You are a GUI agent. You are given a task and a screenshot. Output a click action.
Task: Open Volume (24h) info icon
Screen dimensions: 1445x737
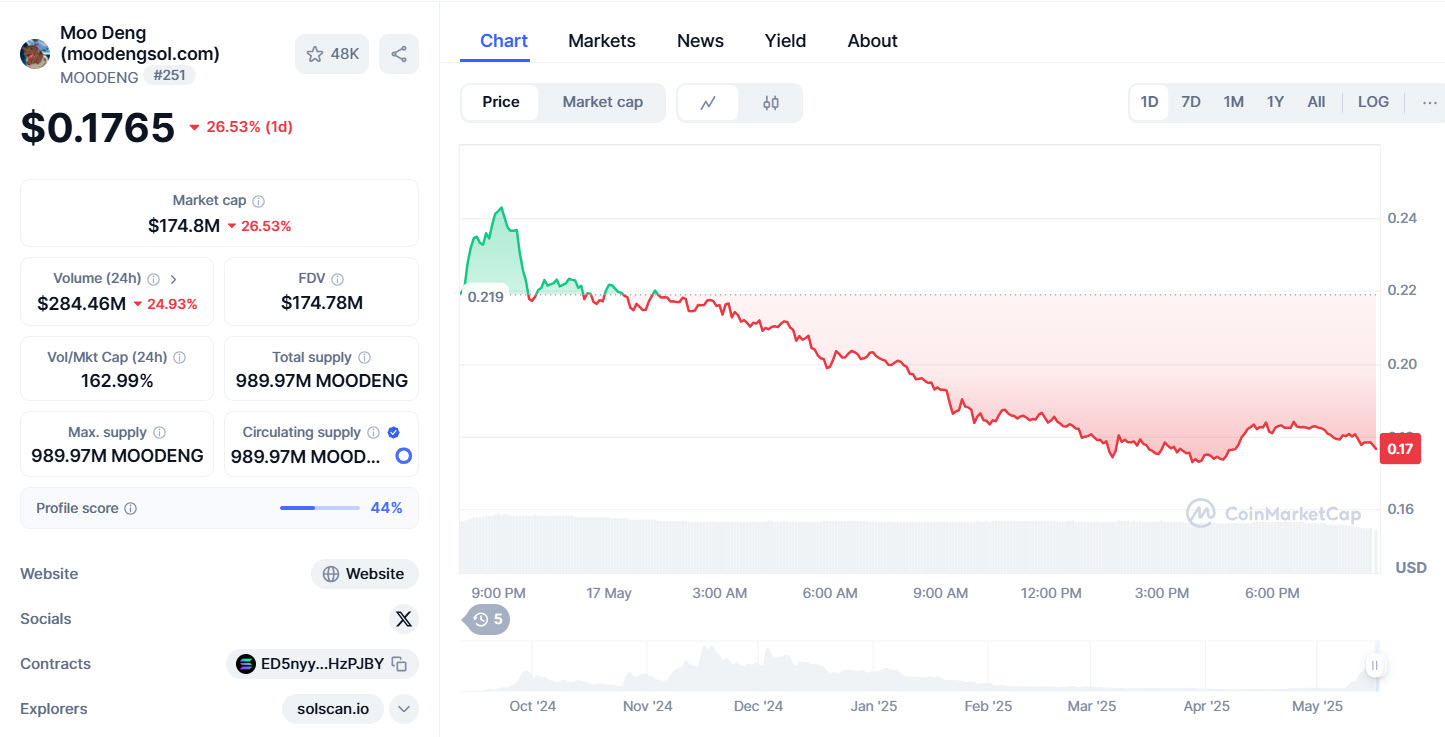153,279
